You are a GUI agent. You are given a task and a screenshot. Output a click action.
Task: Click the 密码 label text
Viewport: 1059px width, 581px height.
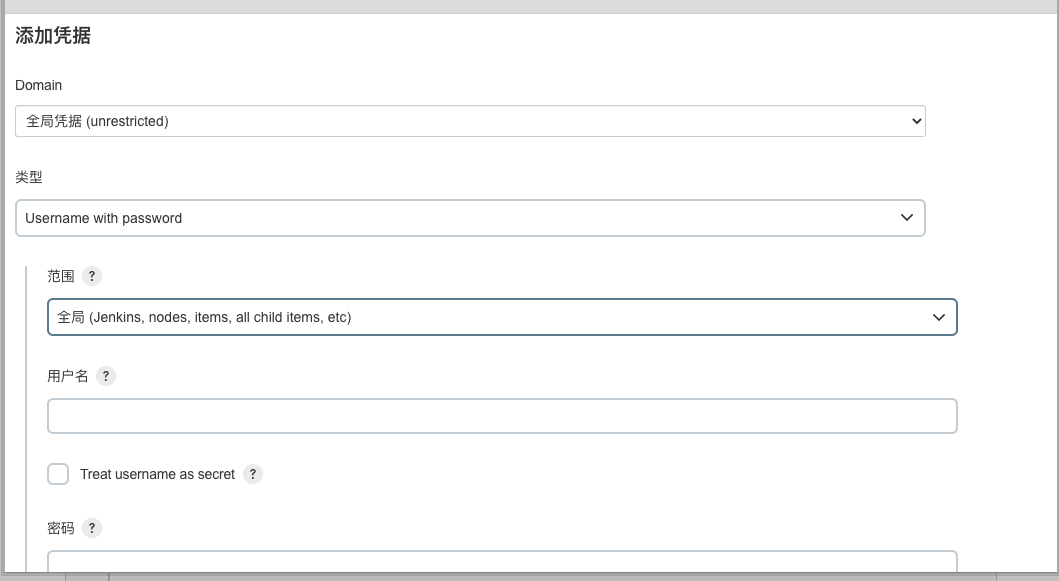[x=61, y=528]
